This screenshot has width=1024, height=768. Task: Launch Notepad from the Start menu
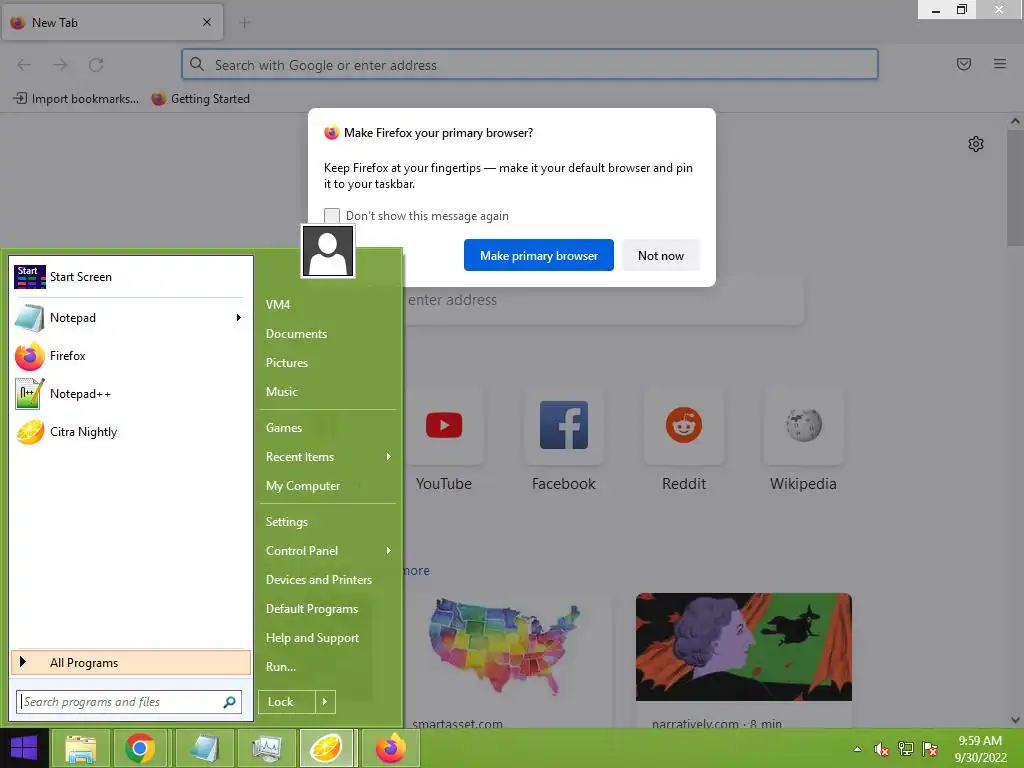click(x=121, y=318)
